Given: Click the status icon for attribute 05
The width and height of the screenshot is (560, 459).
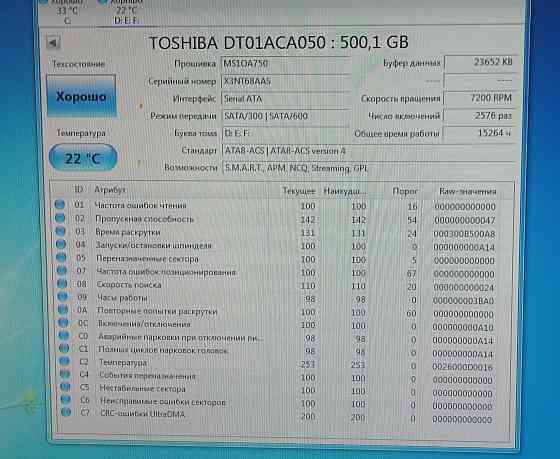Looking at the screenshot, I should (61, 258).
